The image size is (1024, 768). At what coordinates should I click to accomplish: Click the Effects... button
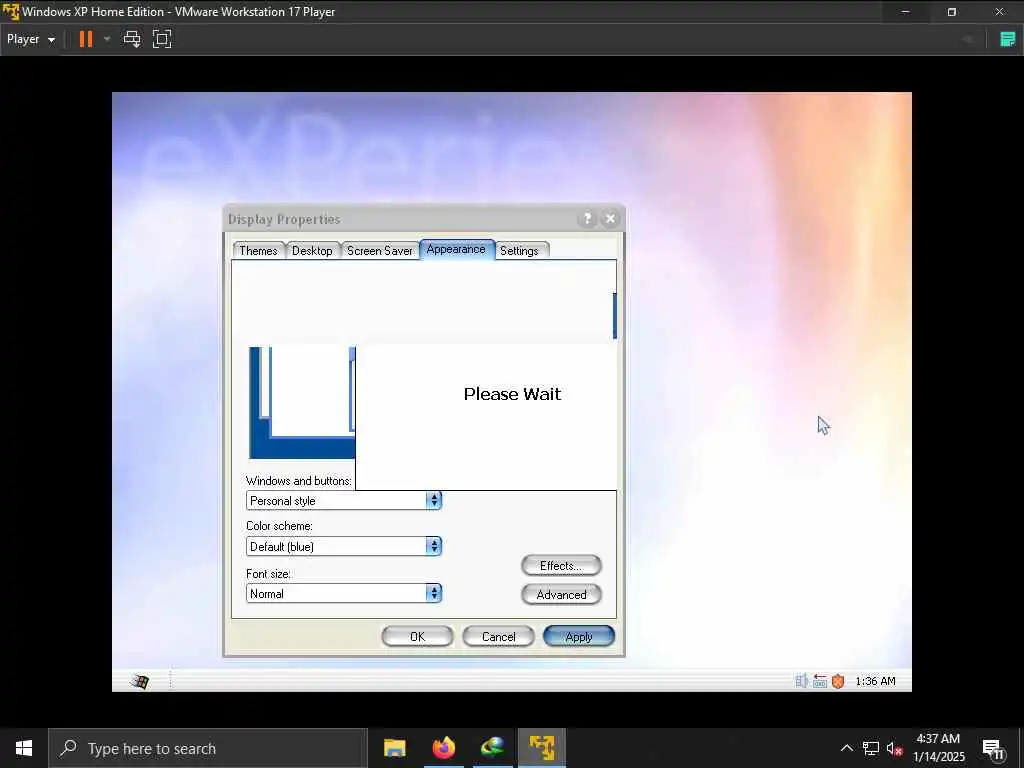(561, 566)
